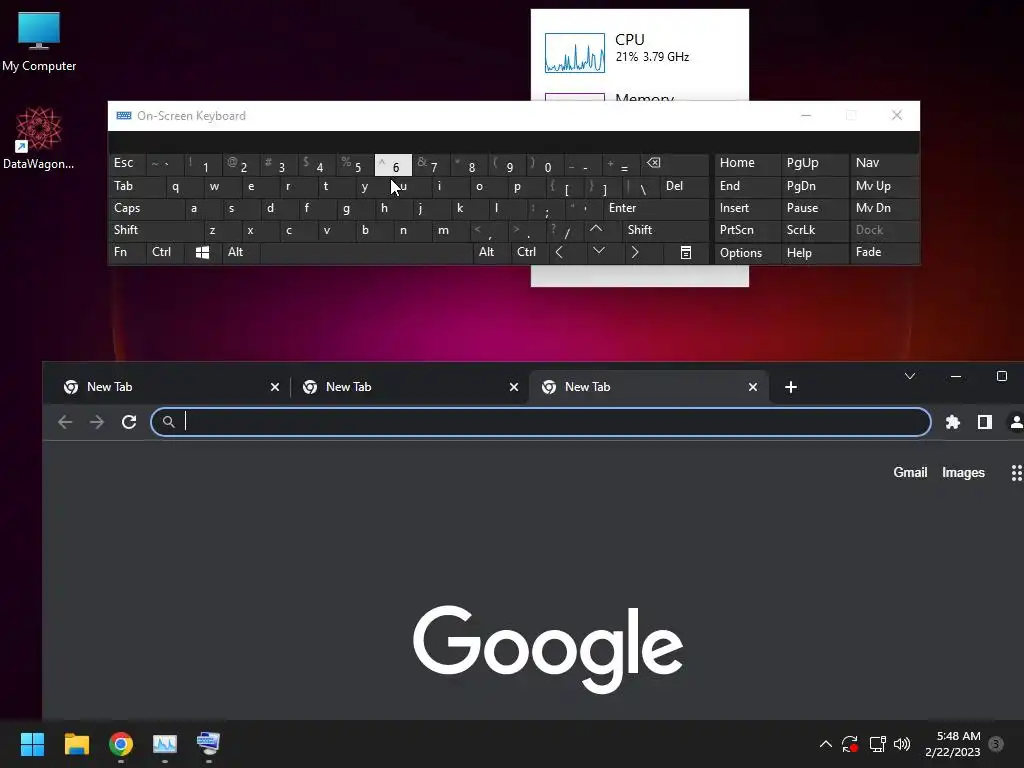Click the Tab key on keyboard

[136, 186]
